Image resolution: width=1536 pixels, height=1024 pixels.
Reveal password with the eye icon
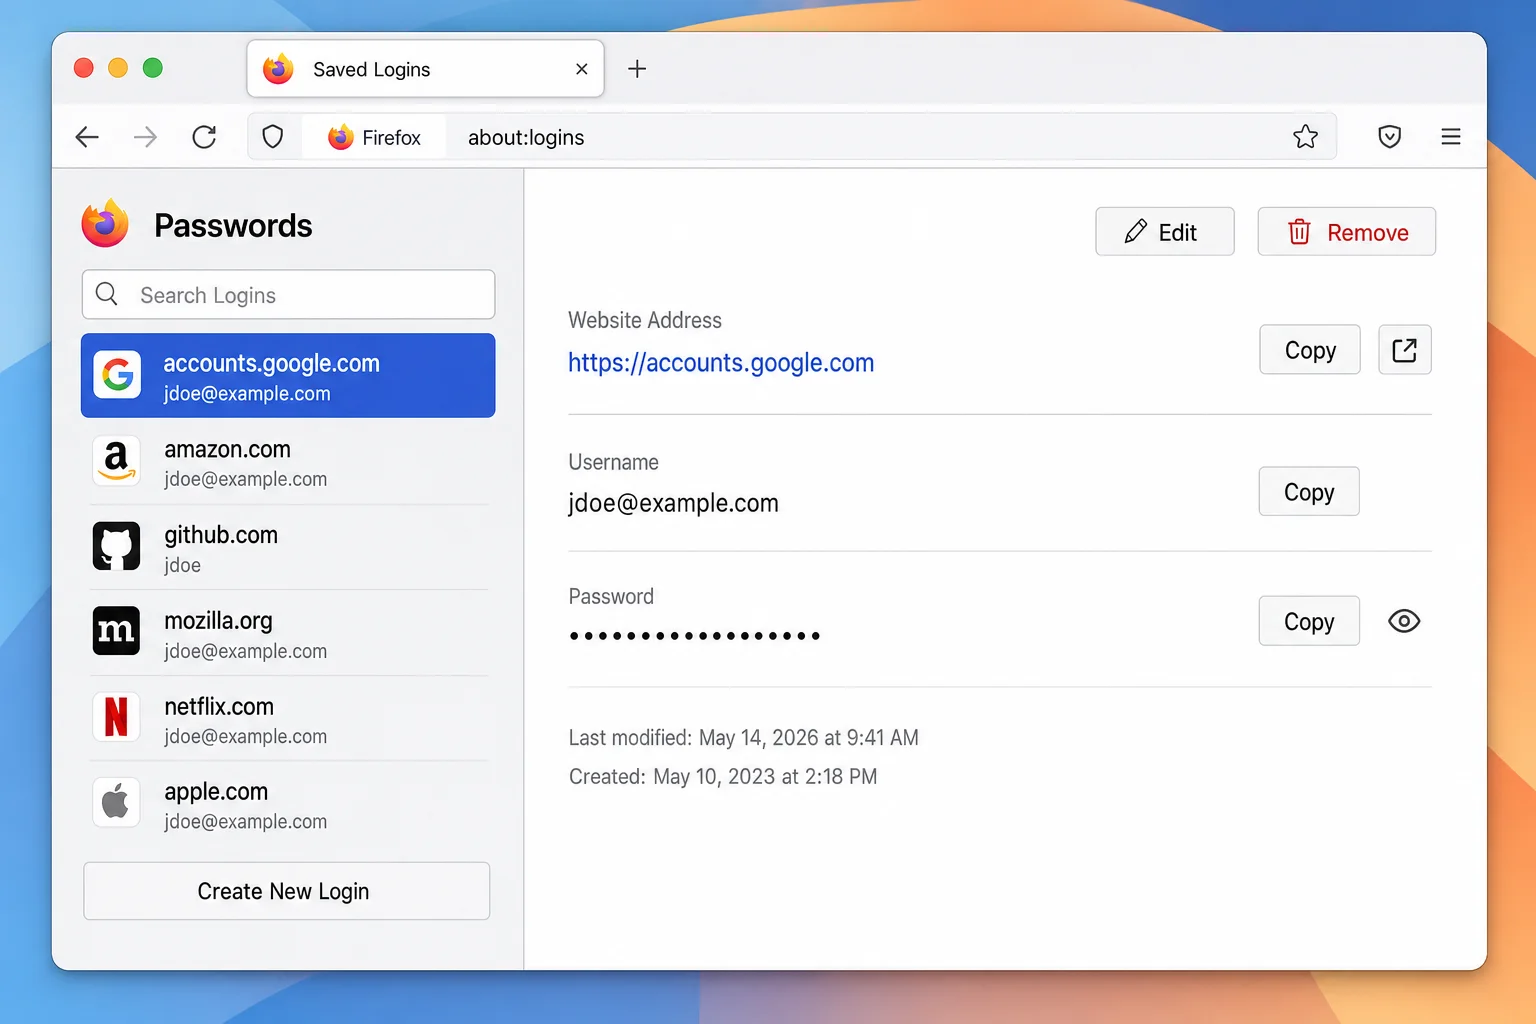(1404, 621)
